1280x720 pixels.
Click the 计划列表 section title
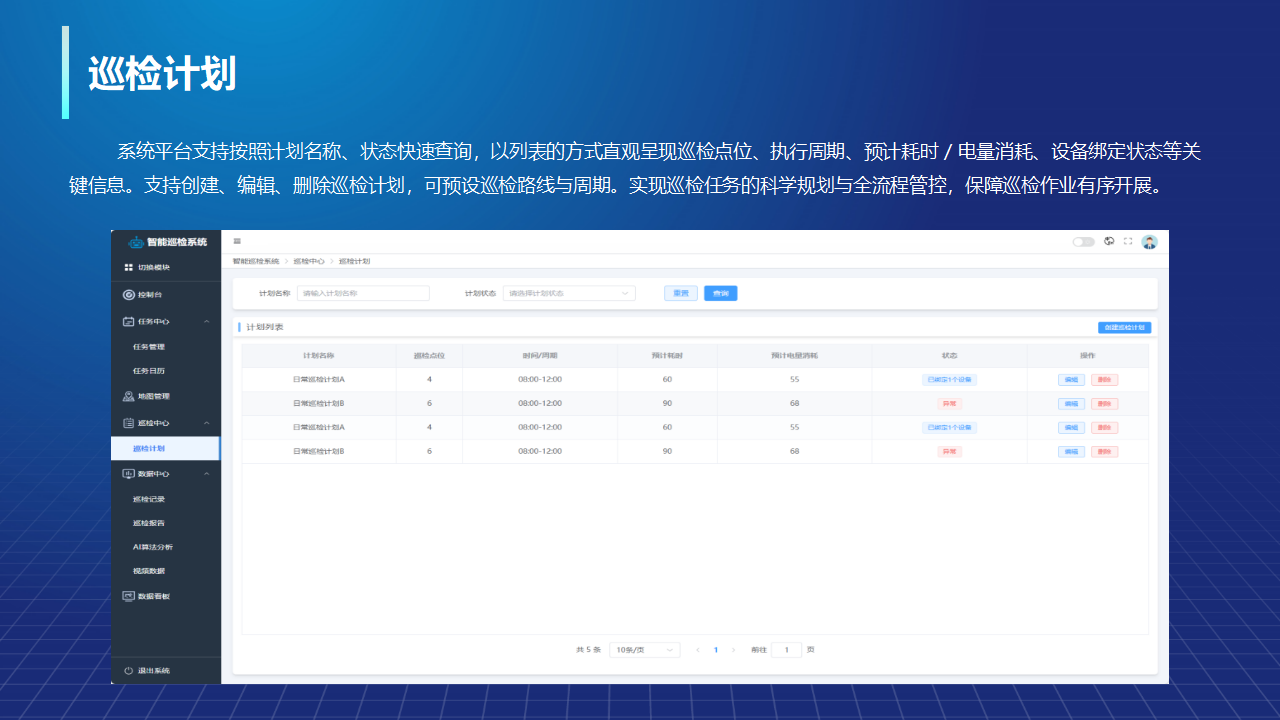pyautogui.click(x=264, y=327)
